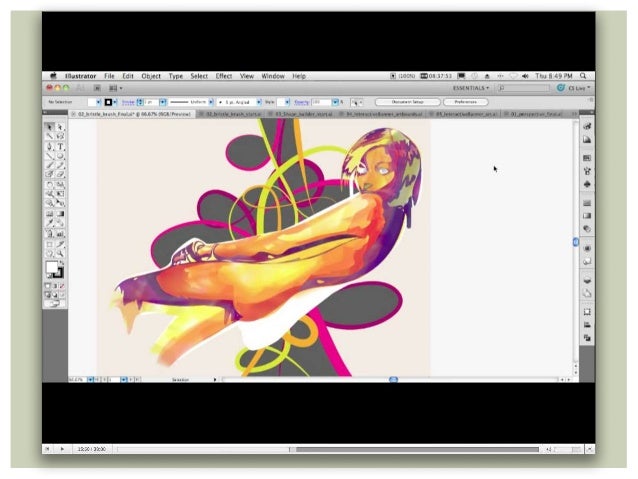Screen dimensions: 638x479
Task: Click the large Fill color box
Action: tap(51, 267)
